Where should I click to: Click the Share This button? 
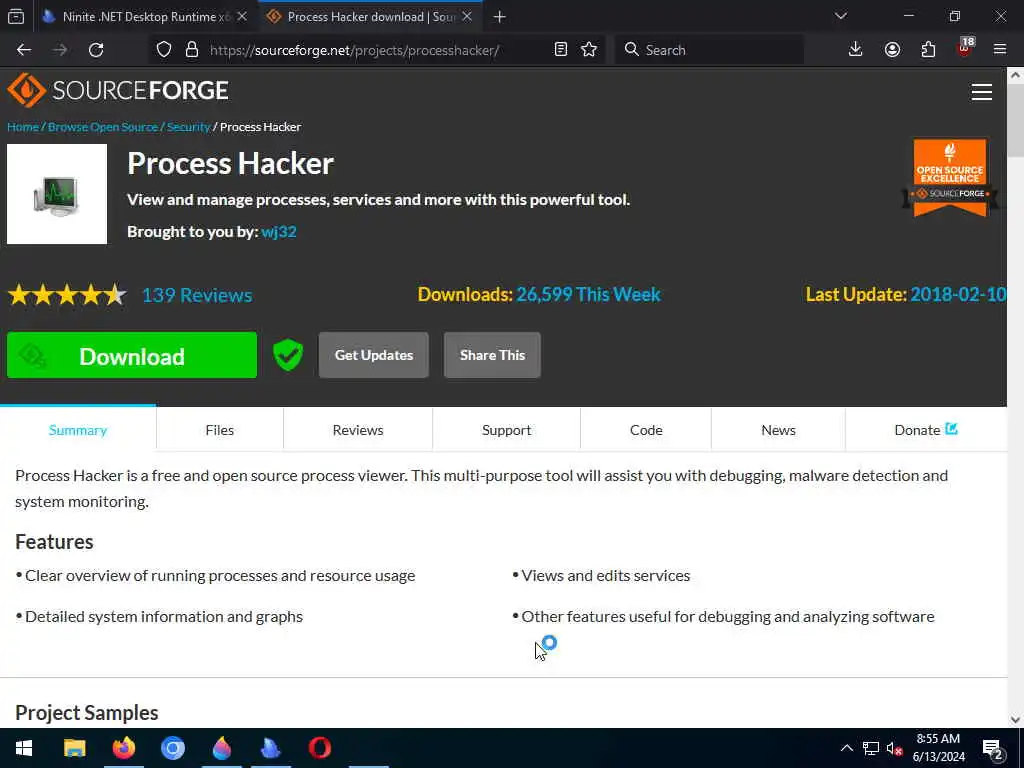point(492,355)
